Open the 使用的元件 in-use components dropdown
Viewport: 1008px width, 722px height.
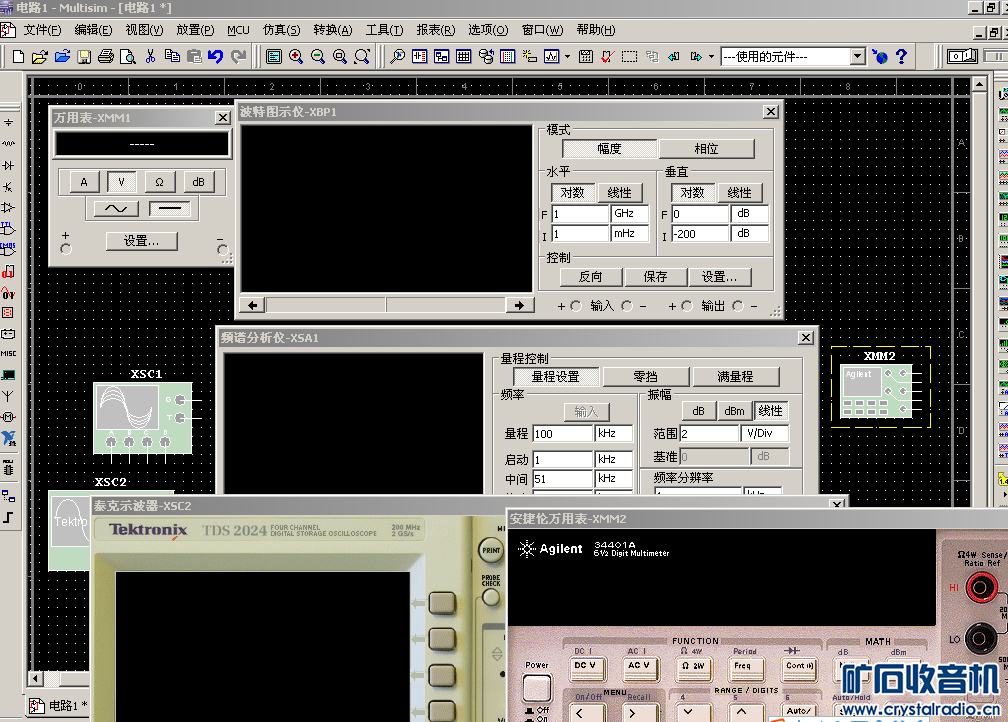click(857, 57)
